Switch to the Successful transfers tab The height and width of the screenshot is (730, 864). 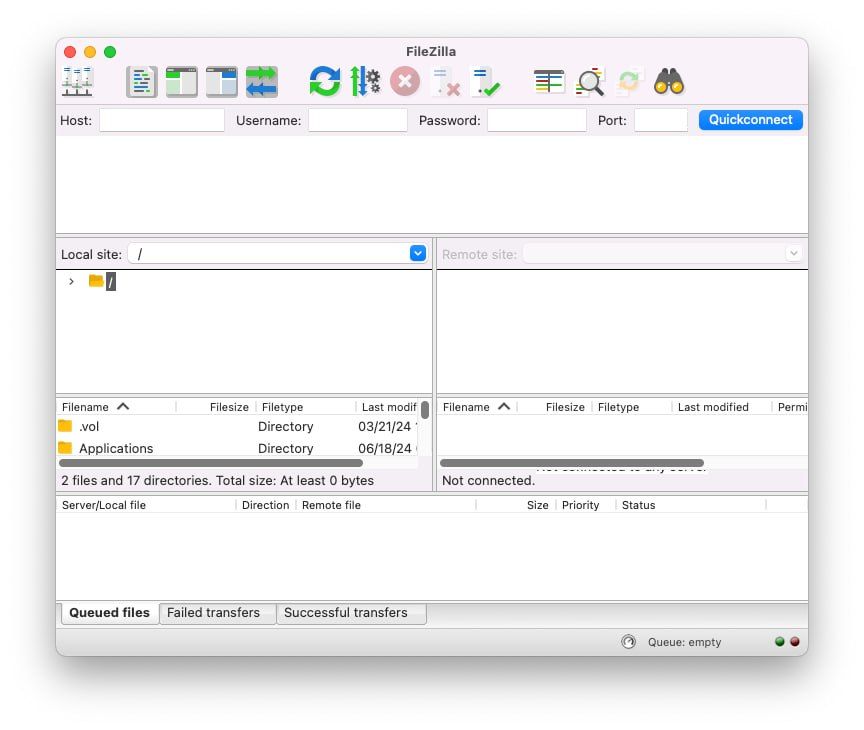click(x=351, y=613)
